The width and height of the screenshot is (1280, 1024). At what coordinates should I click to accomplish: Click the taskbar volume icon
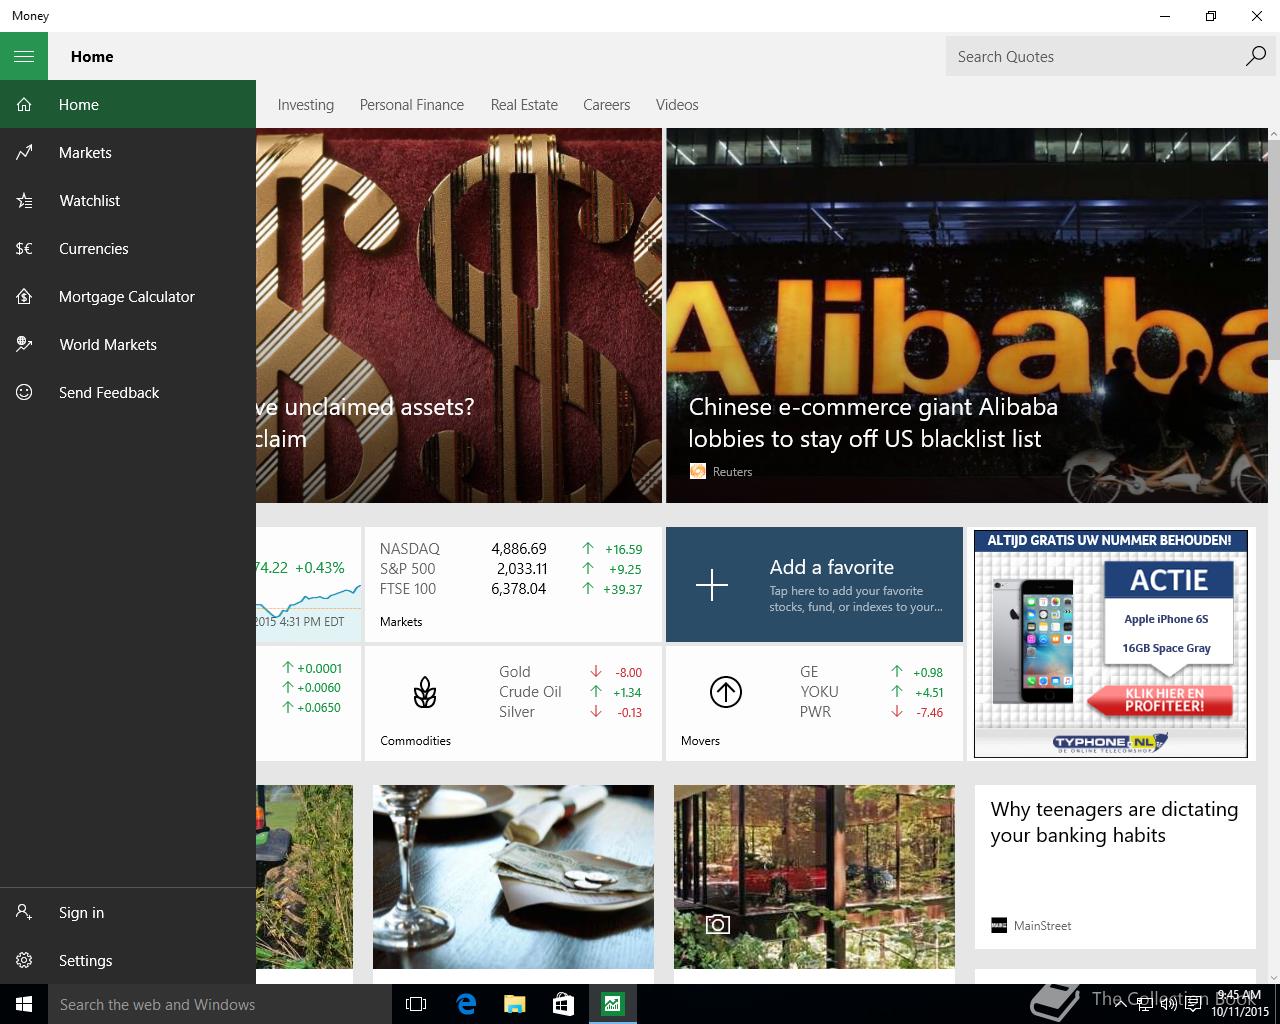[1169, 1004]
